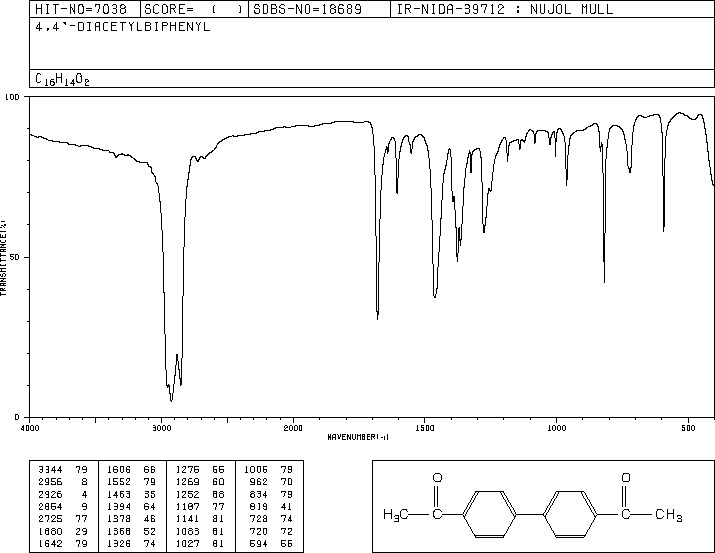Image resolution: width=715 pixels, height=553 pixels.
Task: Click the peak table entry 1276
Action: point(187,469)
